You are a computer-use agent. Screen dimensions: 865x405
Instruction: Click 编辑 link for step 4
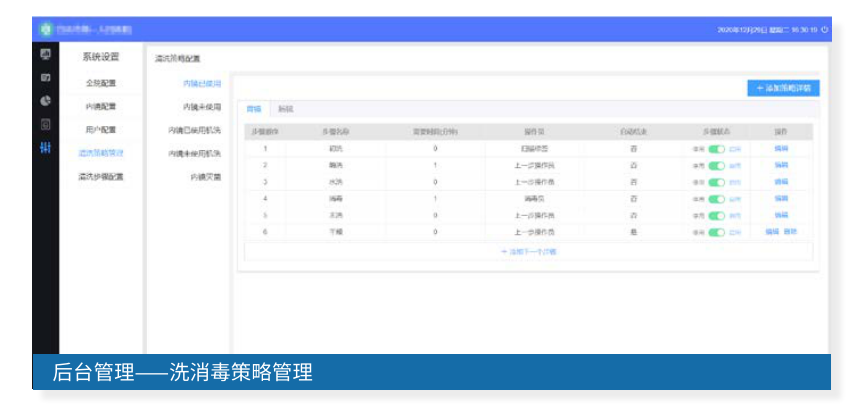click(781, 198)
